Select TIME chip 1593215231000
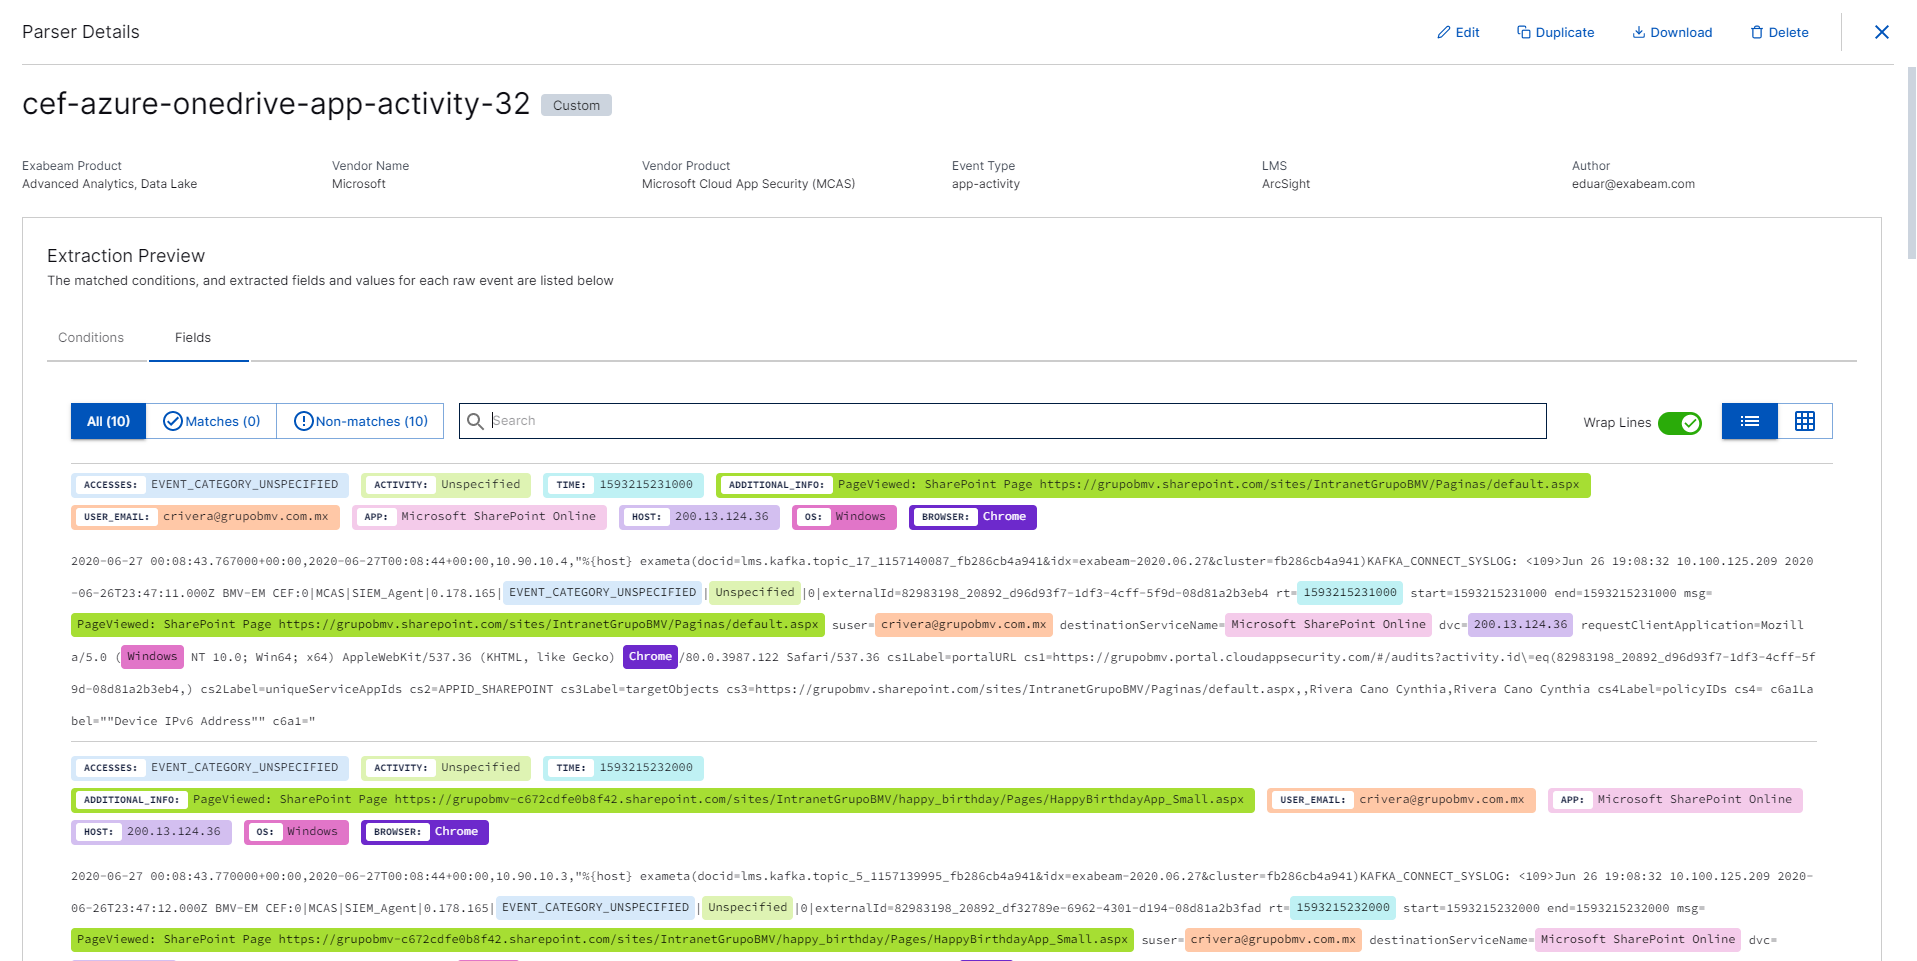 point(623,485)
